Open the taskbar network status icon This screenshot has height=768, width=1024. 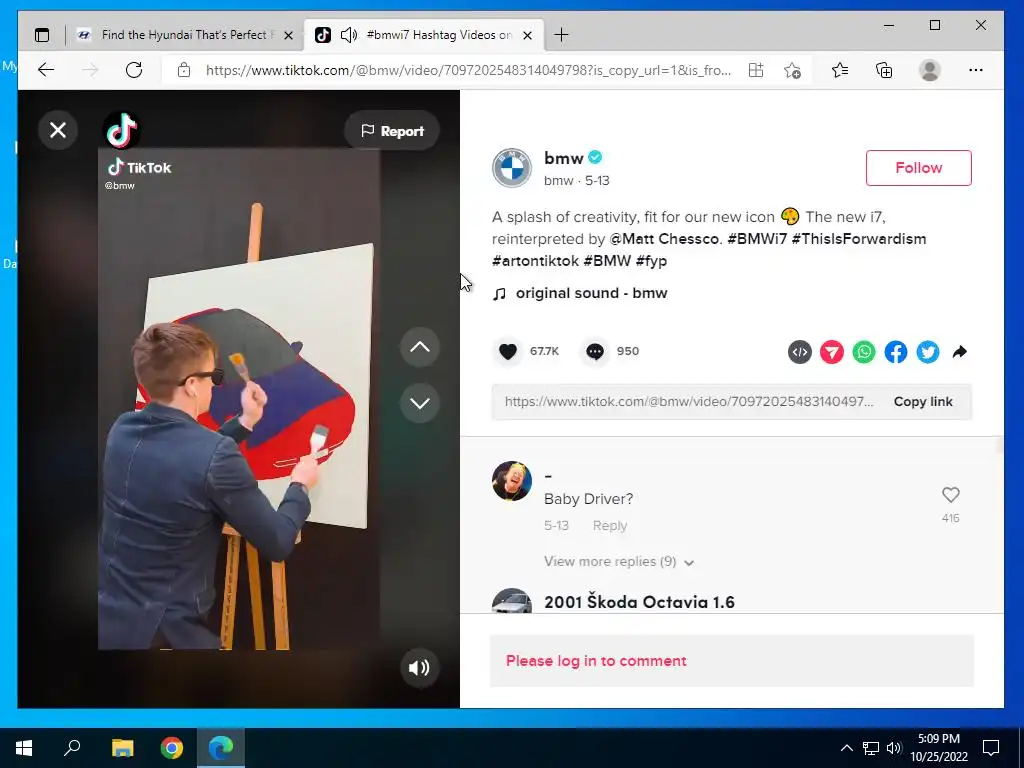click(x=871, y=748)
